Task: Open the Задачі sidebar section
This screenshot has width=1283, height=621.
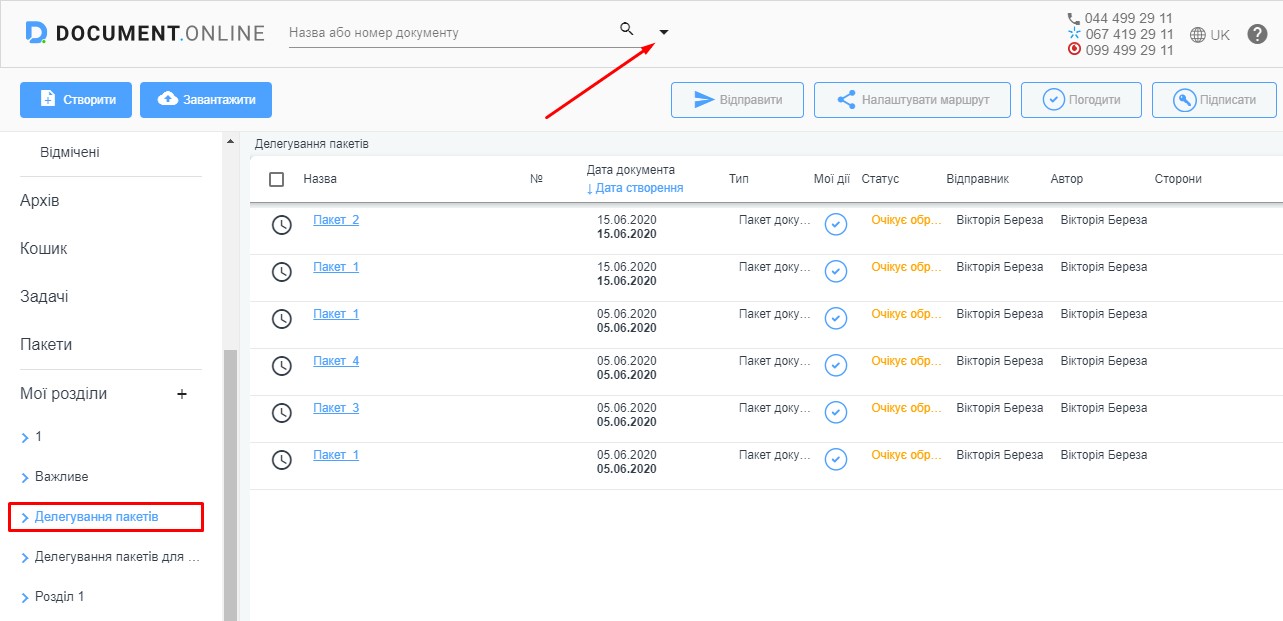Action: [x=44, y=297]
